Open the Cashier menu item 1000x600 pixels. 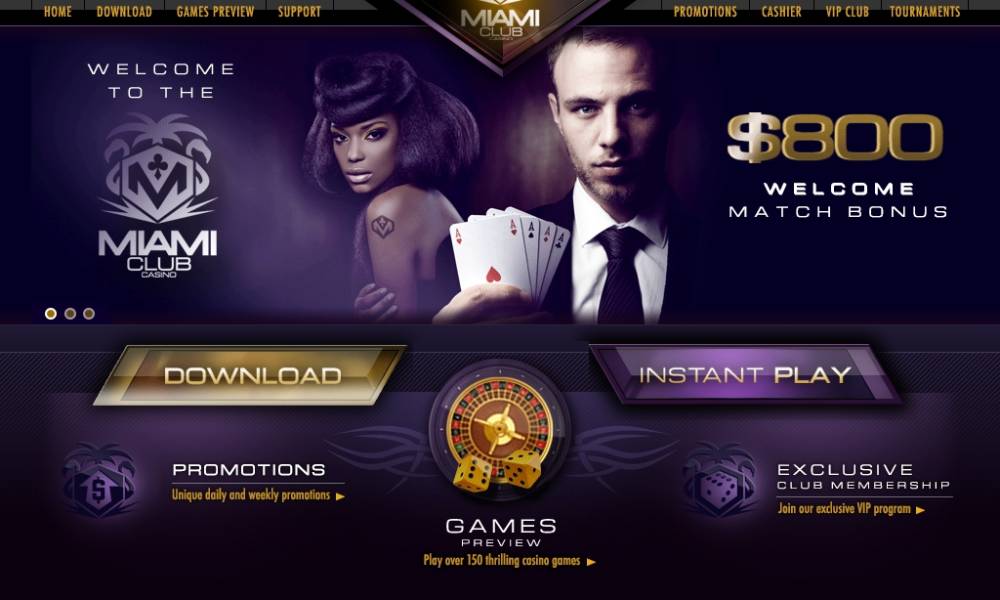(x=781, y=11)
